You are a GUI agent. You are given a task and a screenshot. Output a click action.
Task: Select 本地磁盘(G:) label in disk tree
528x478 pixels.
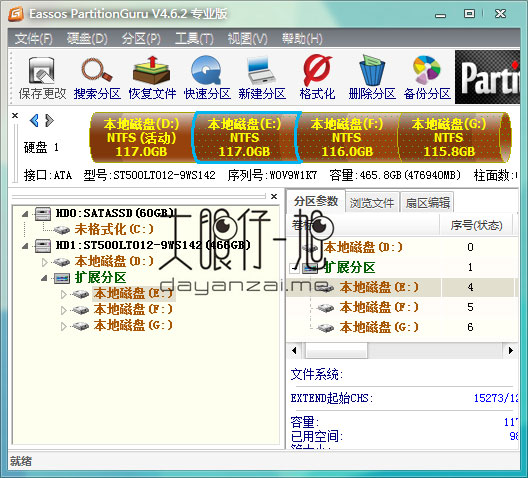[133, 326]
